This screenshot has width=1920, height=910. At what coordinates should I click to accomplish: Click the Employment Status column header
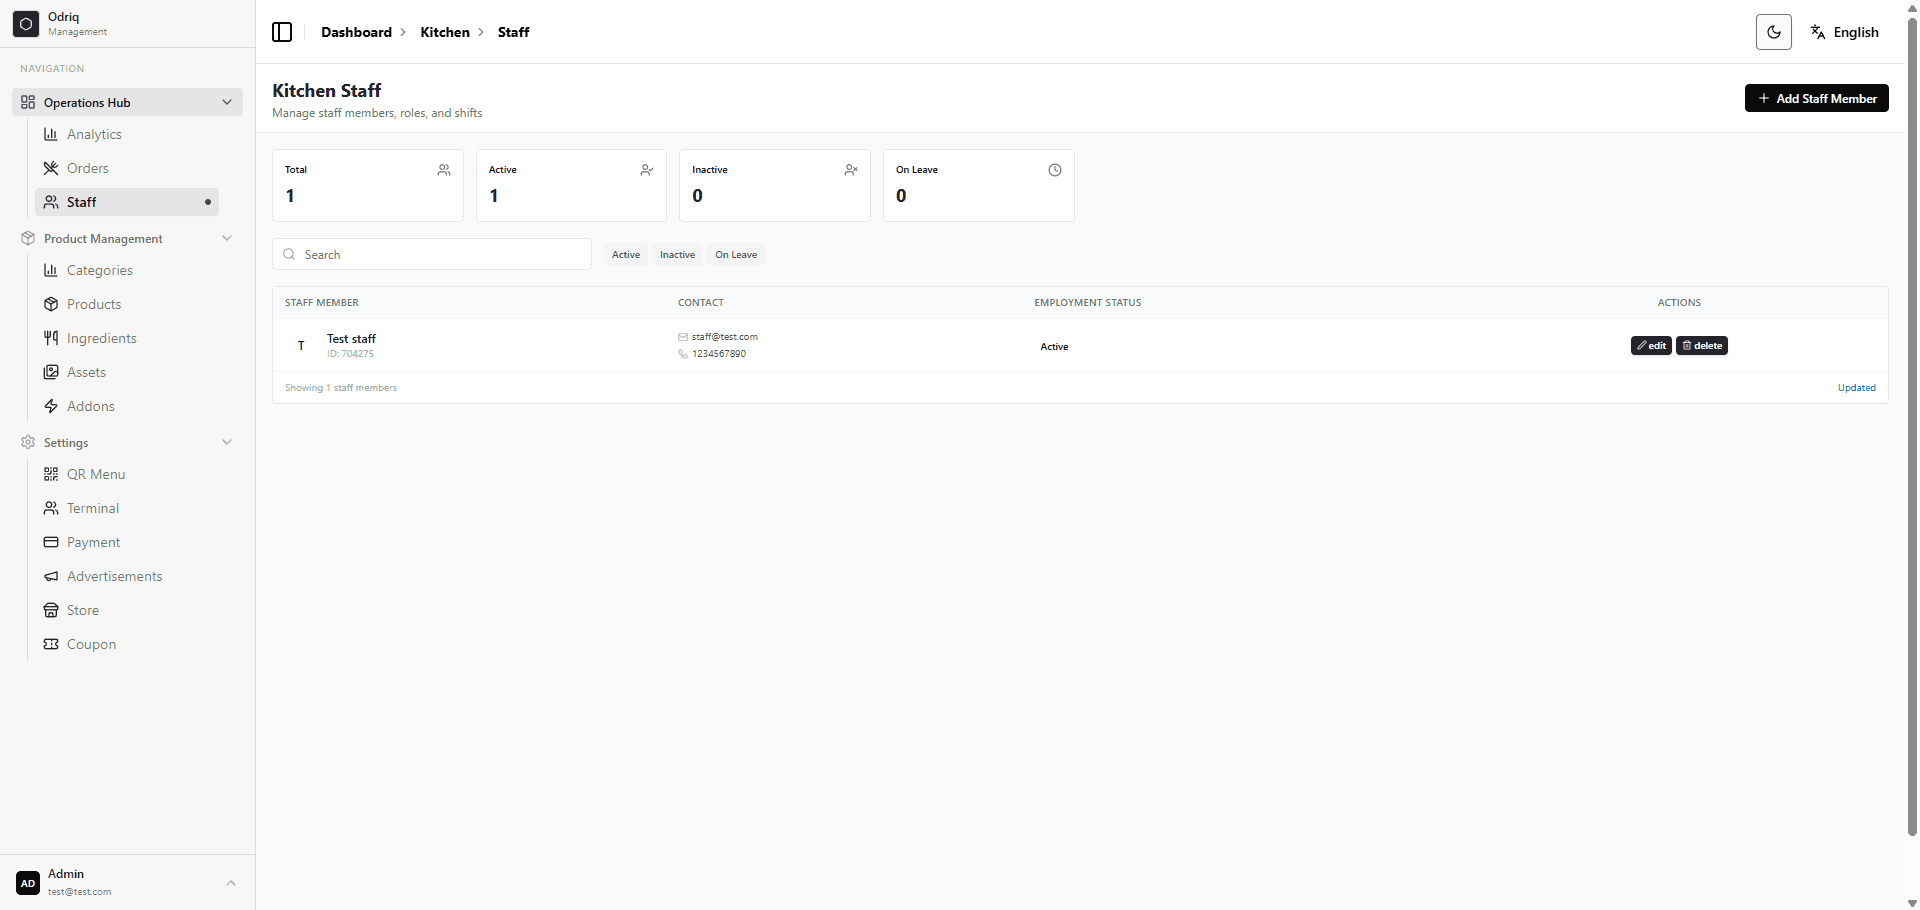tap(1088, 302)
